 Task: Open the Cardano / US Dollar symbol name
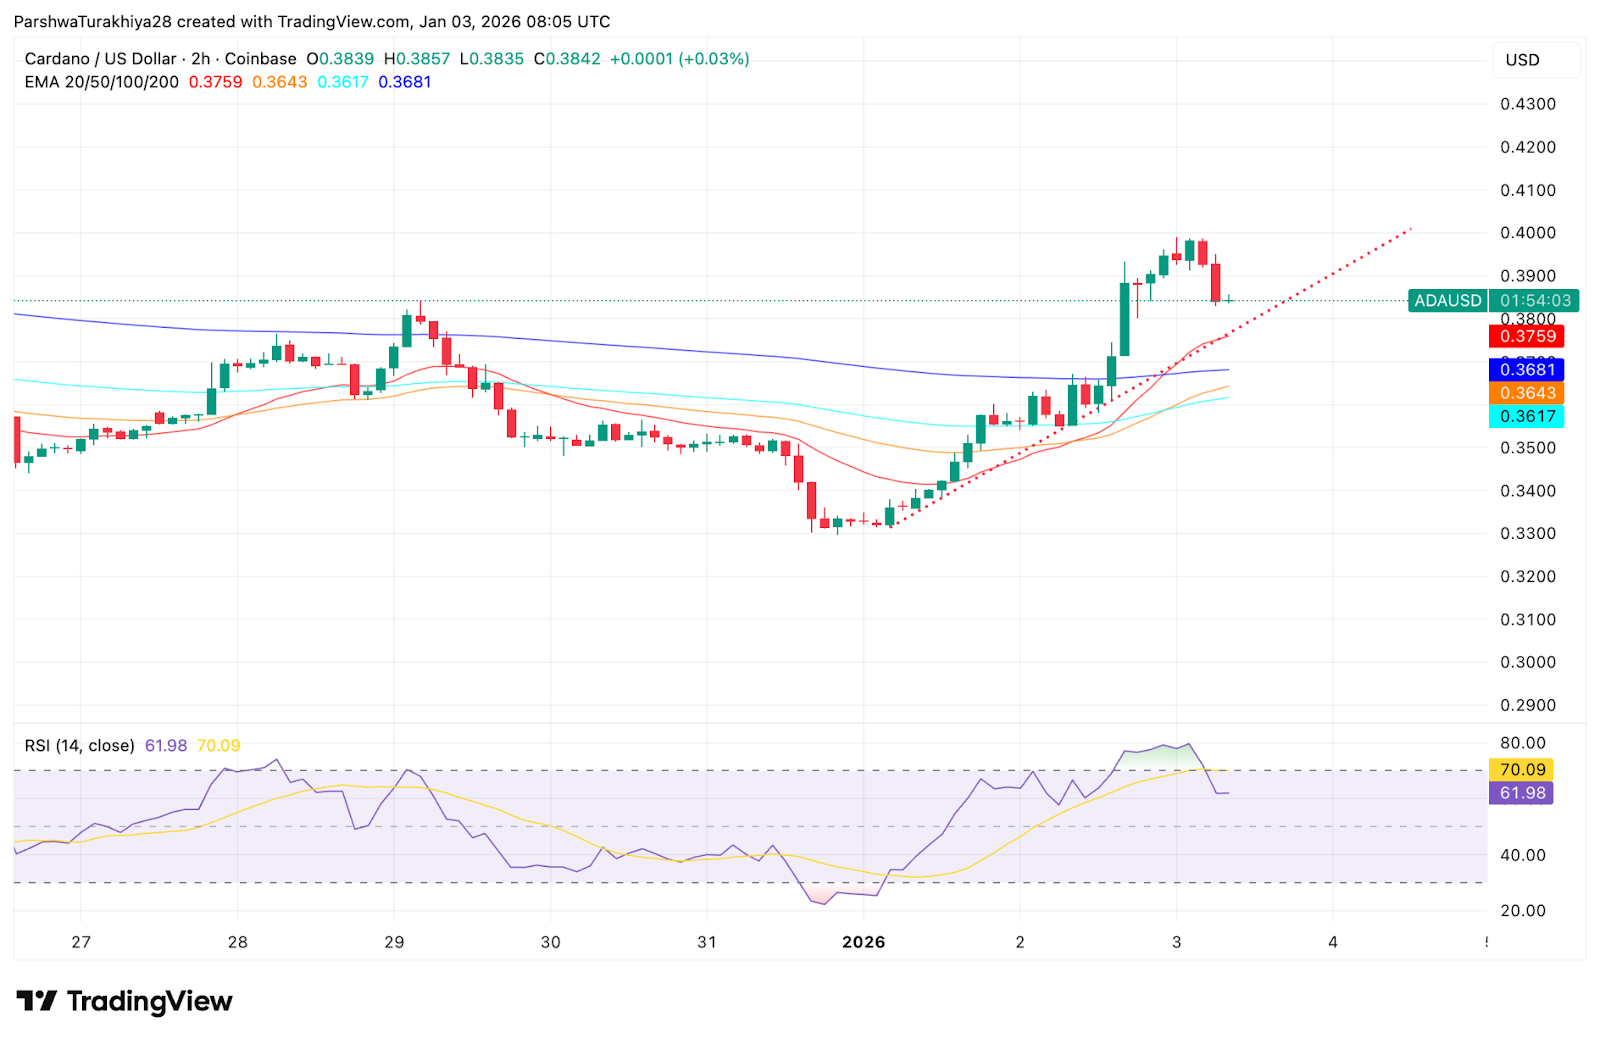click(x=100, y=59)
